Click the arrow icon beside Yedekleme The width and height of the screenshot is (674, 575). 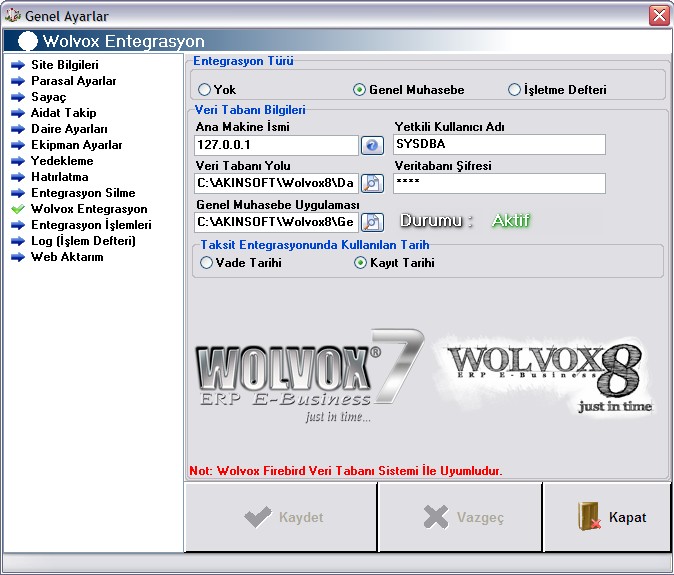[18, 161]
